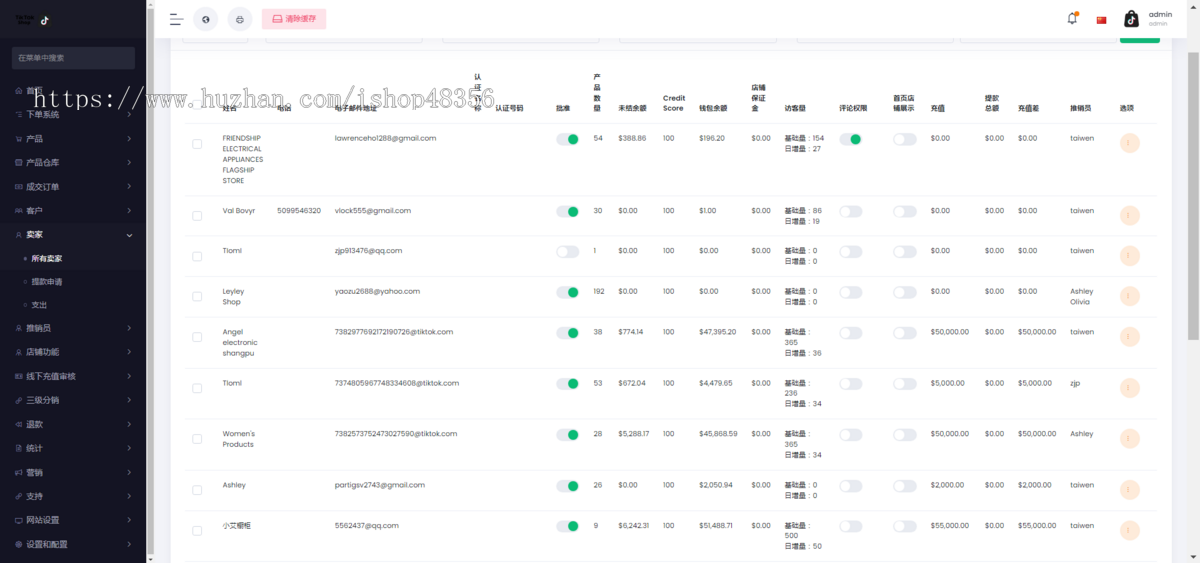This screenshot has width=1200, height=563.
Task: Disable approval toggle for Ashley seller
Action: point(567,486)
